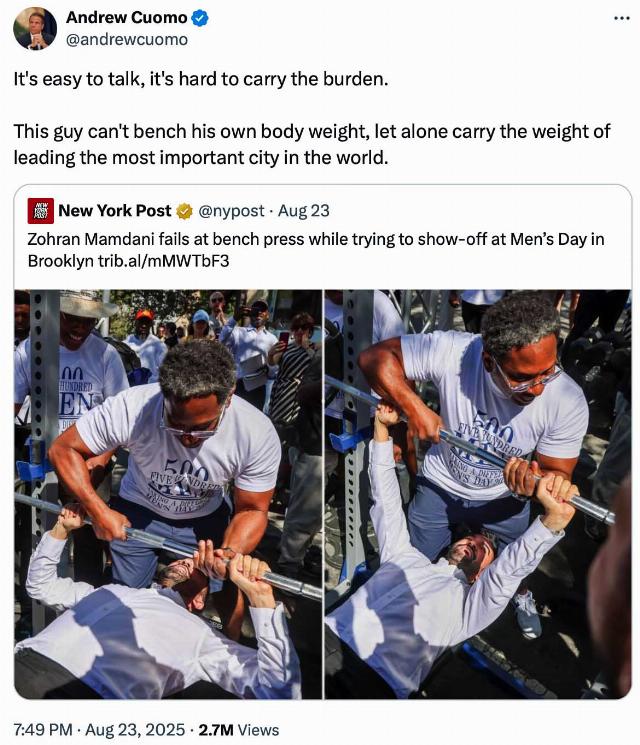Click the @andrewcuomo handle

pyautogui.click(x=126, y=39)
